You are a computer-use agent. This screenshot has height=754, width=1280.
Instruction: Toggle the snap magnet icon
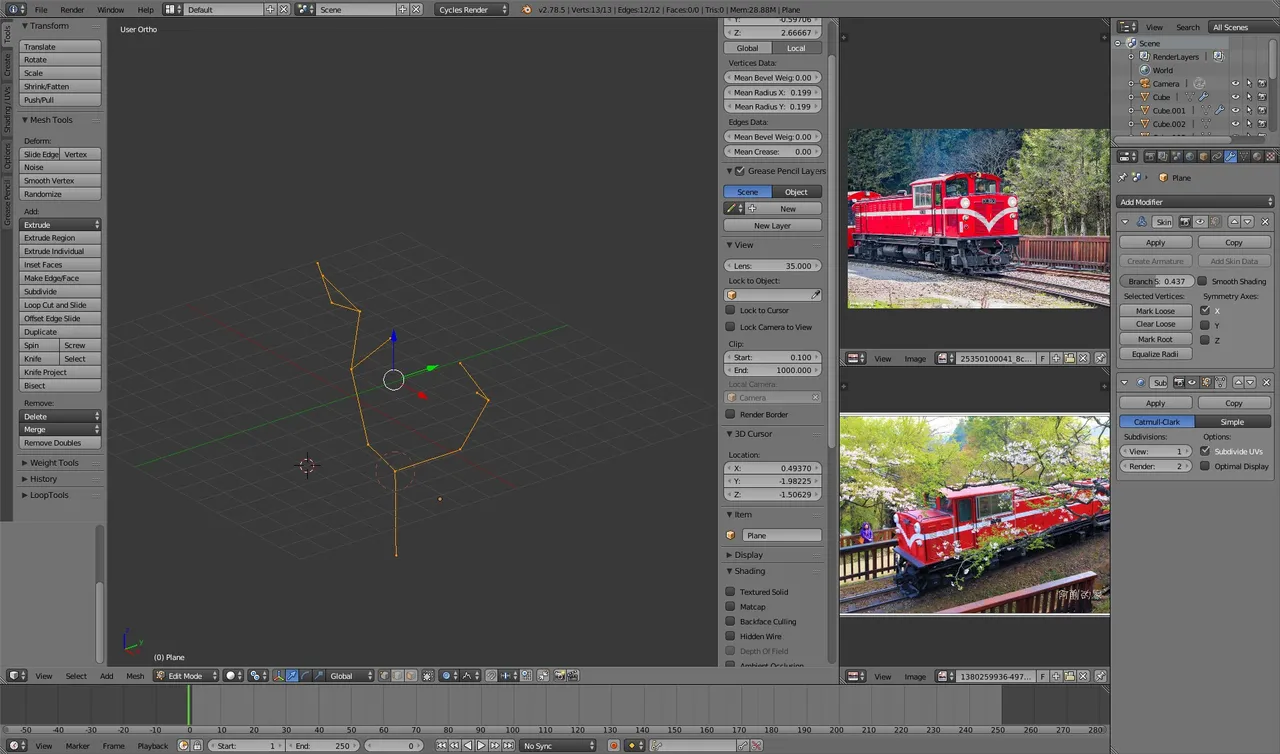click(491, 676)
